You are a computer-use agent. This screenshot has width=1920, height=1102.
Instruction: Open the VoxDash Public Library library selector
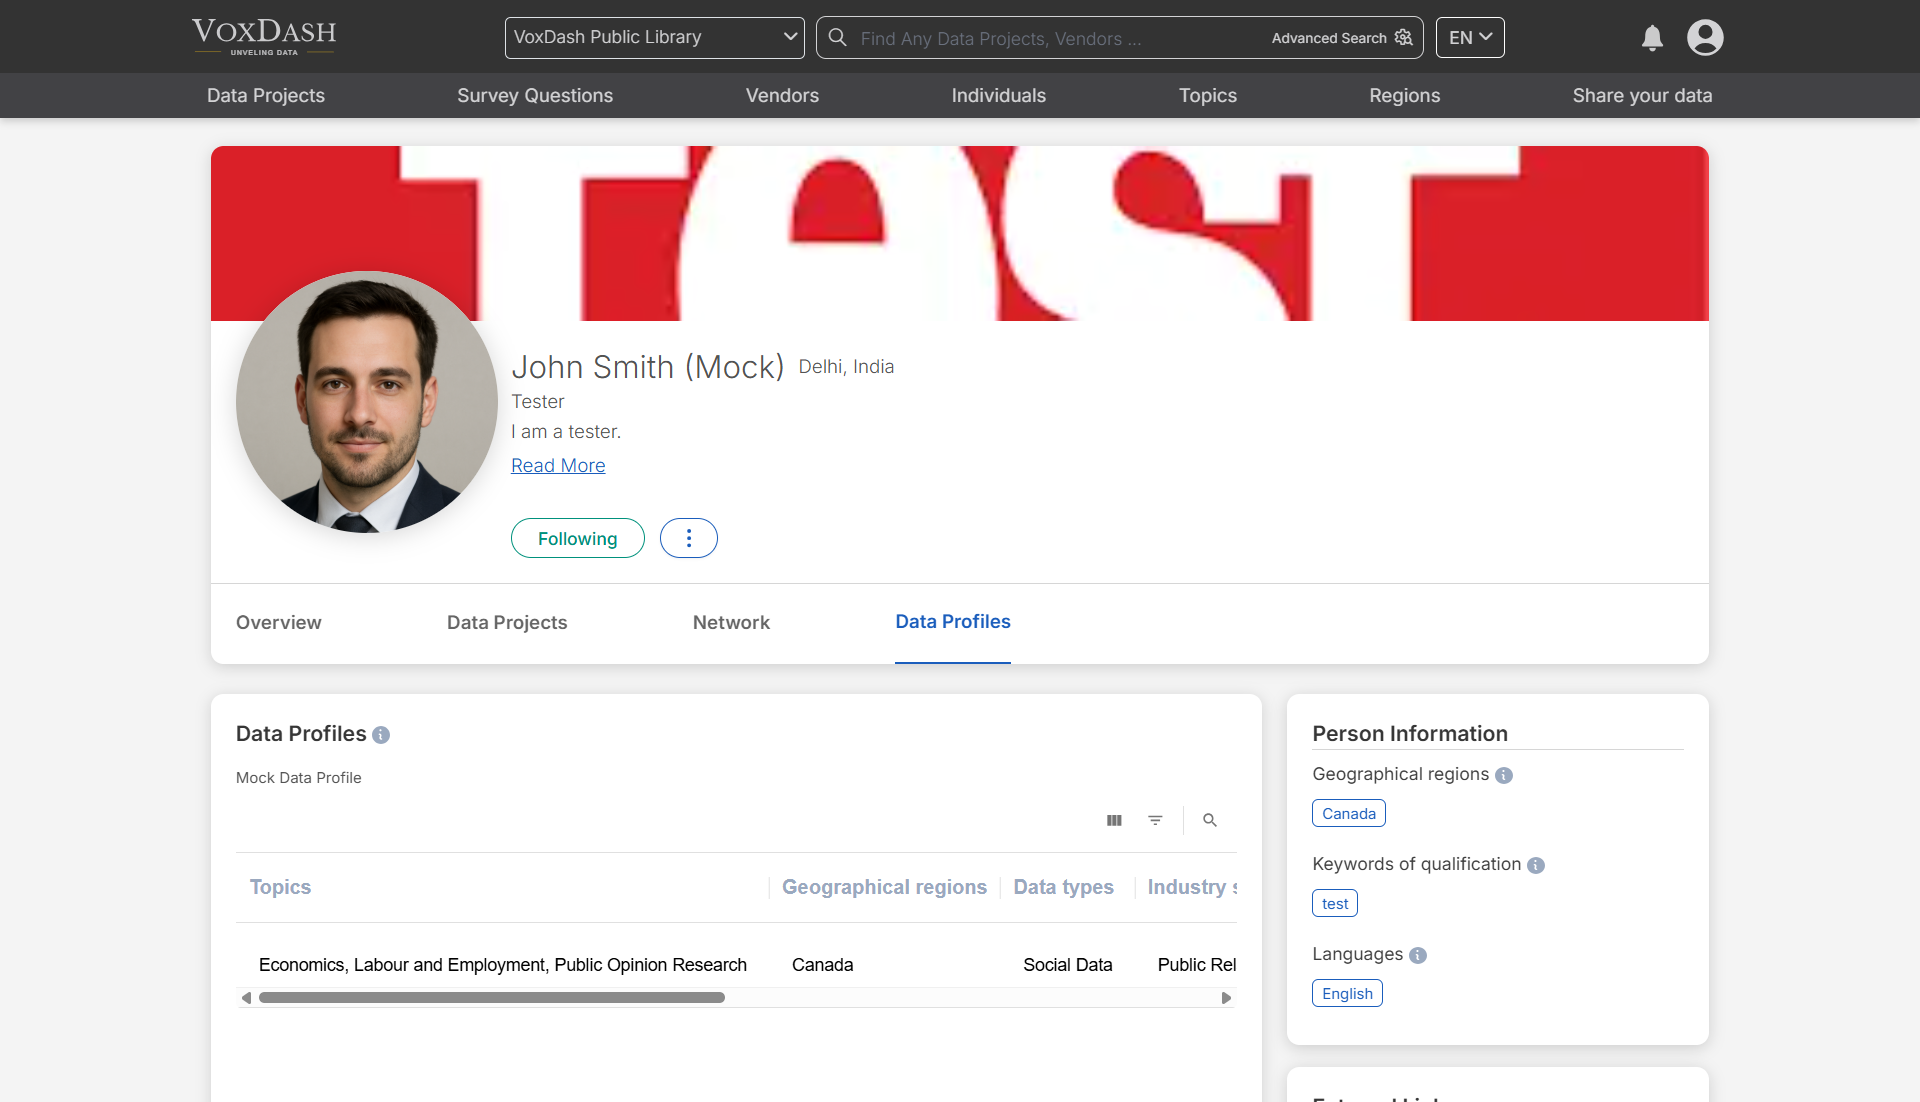(x=654, y=37)
